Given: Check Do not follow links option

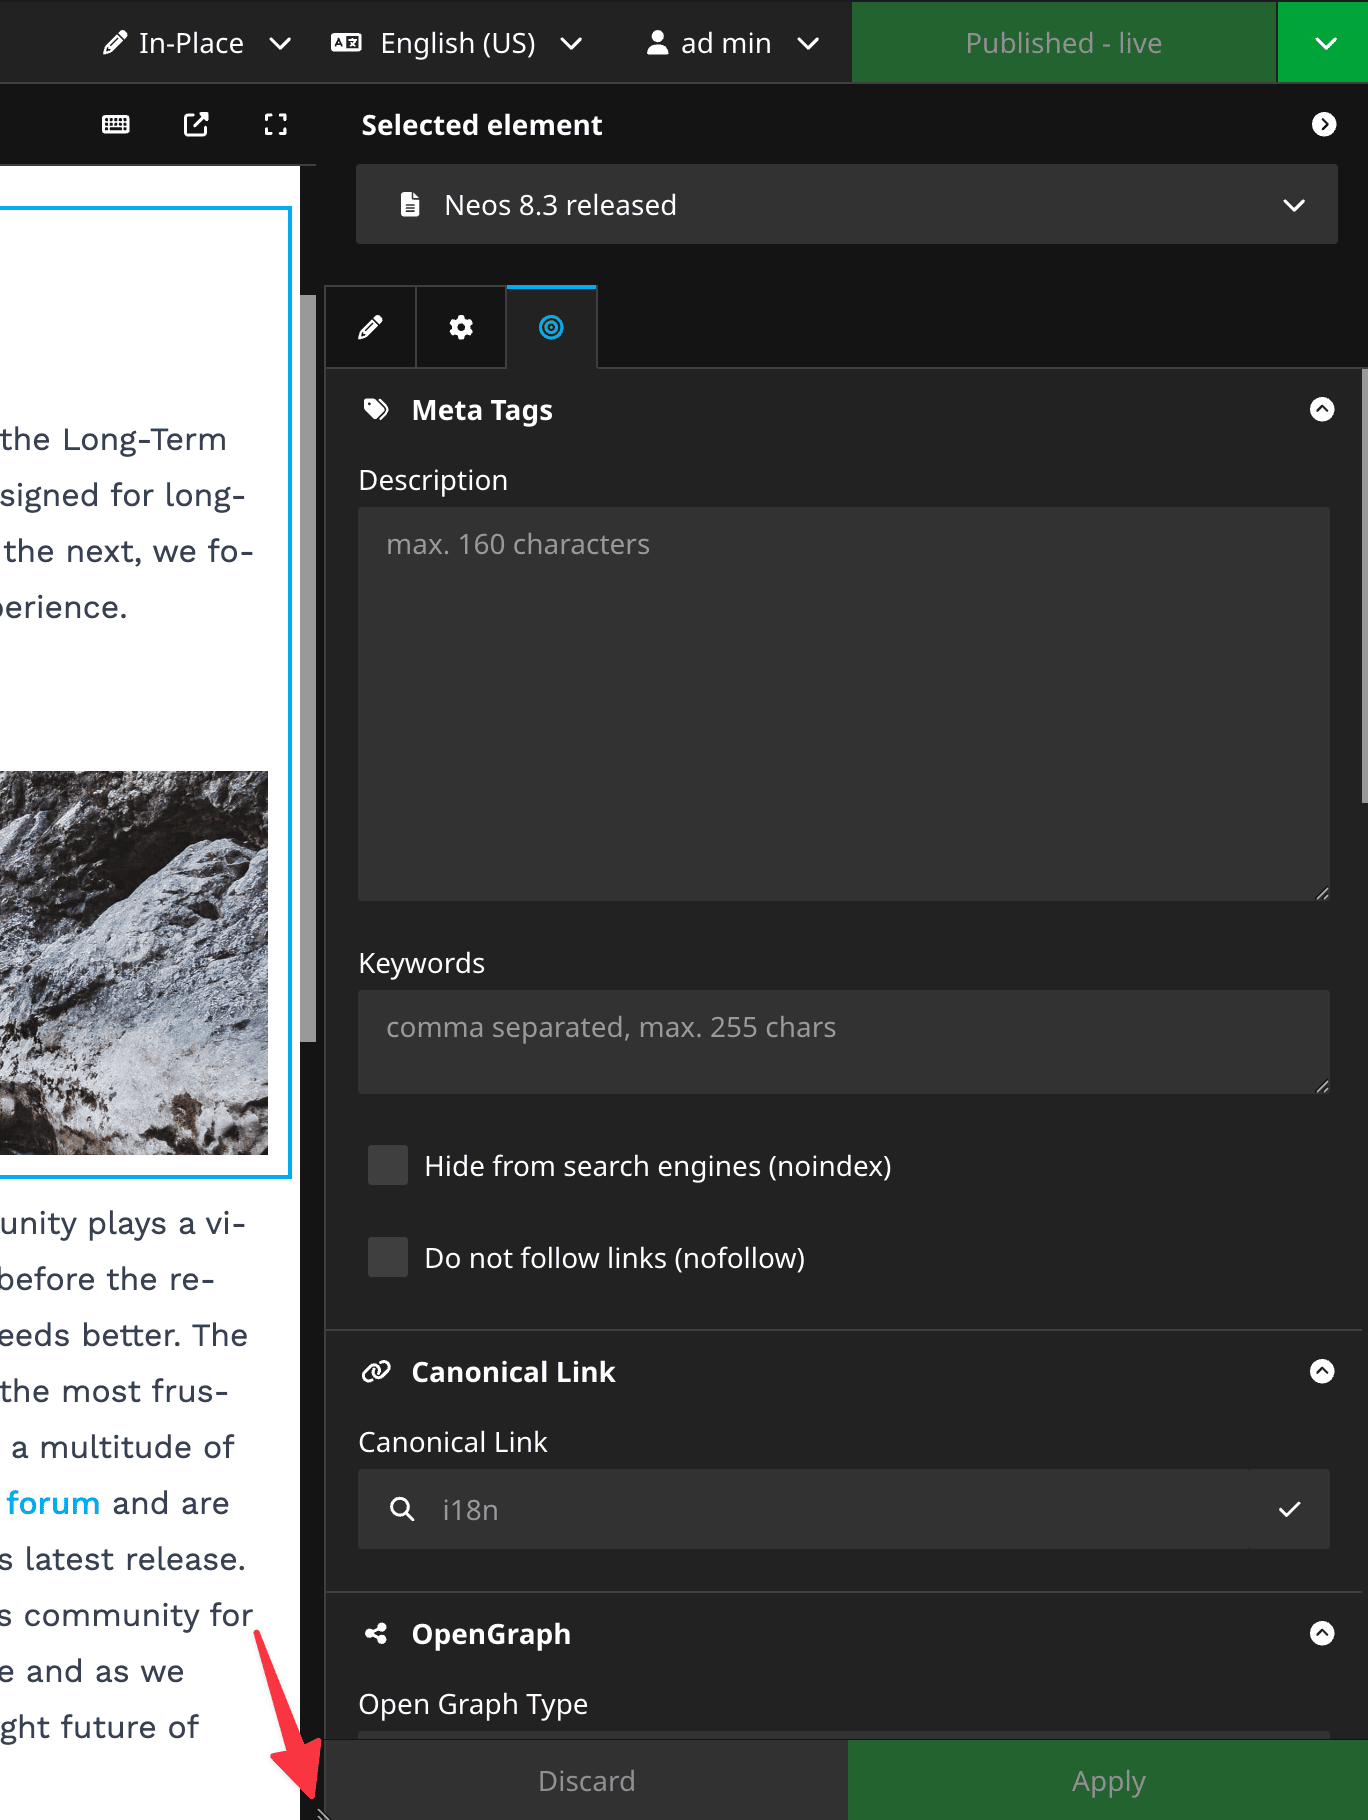Looking at the screenshot, I should [388, 1257].
